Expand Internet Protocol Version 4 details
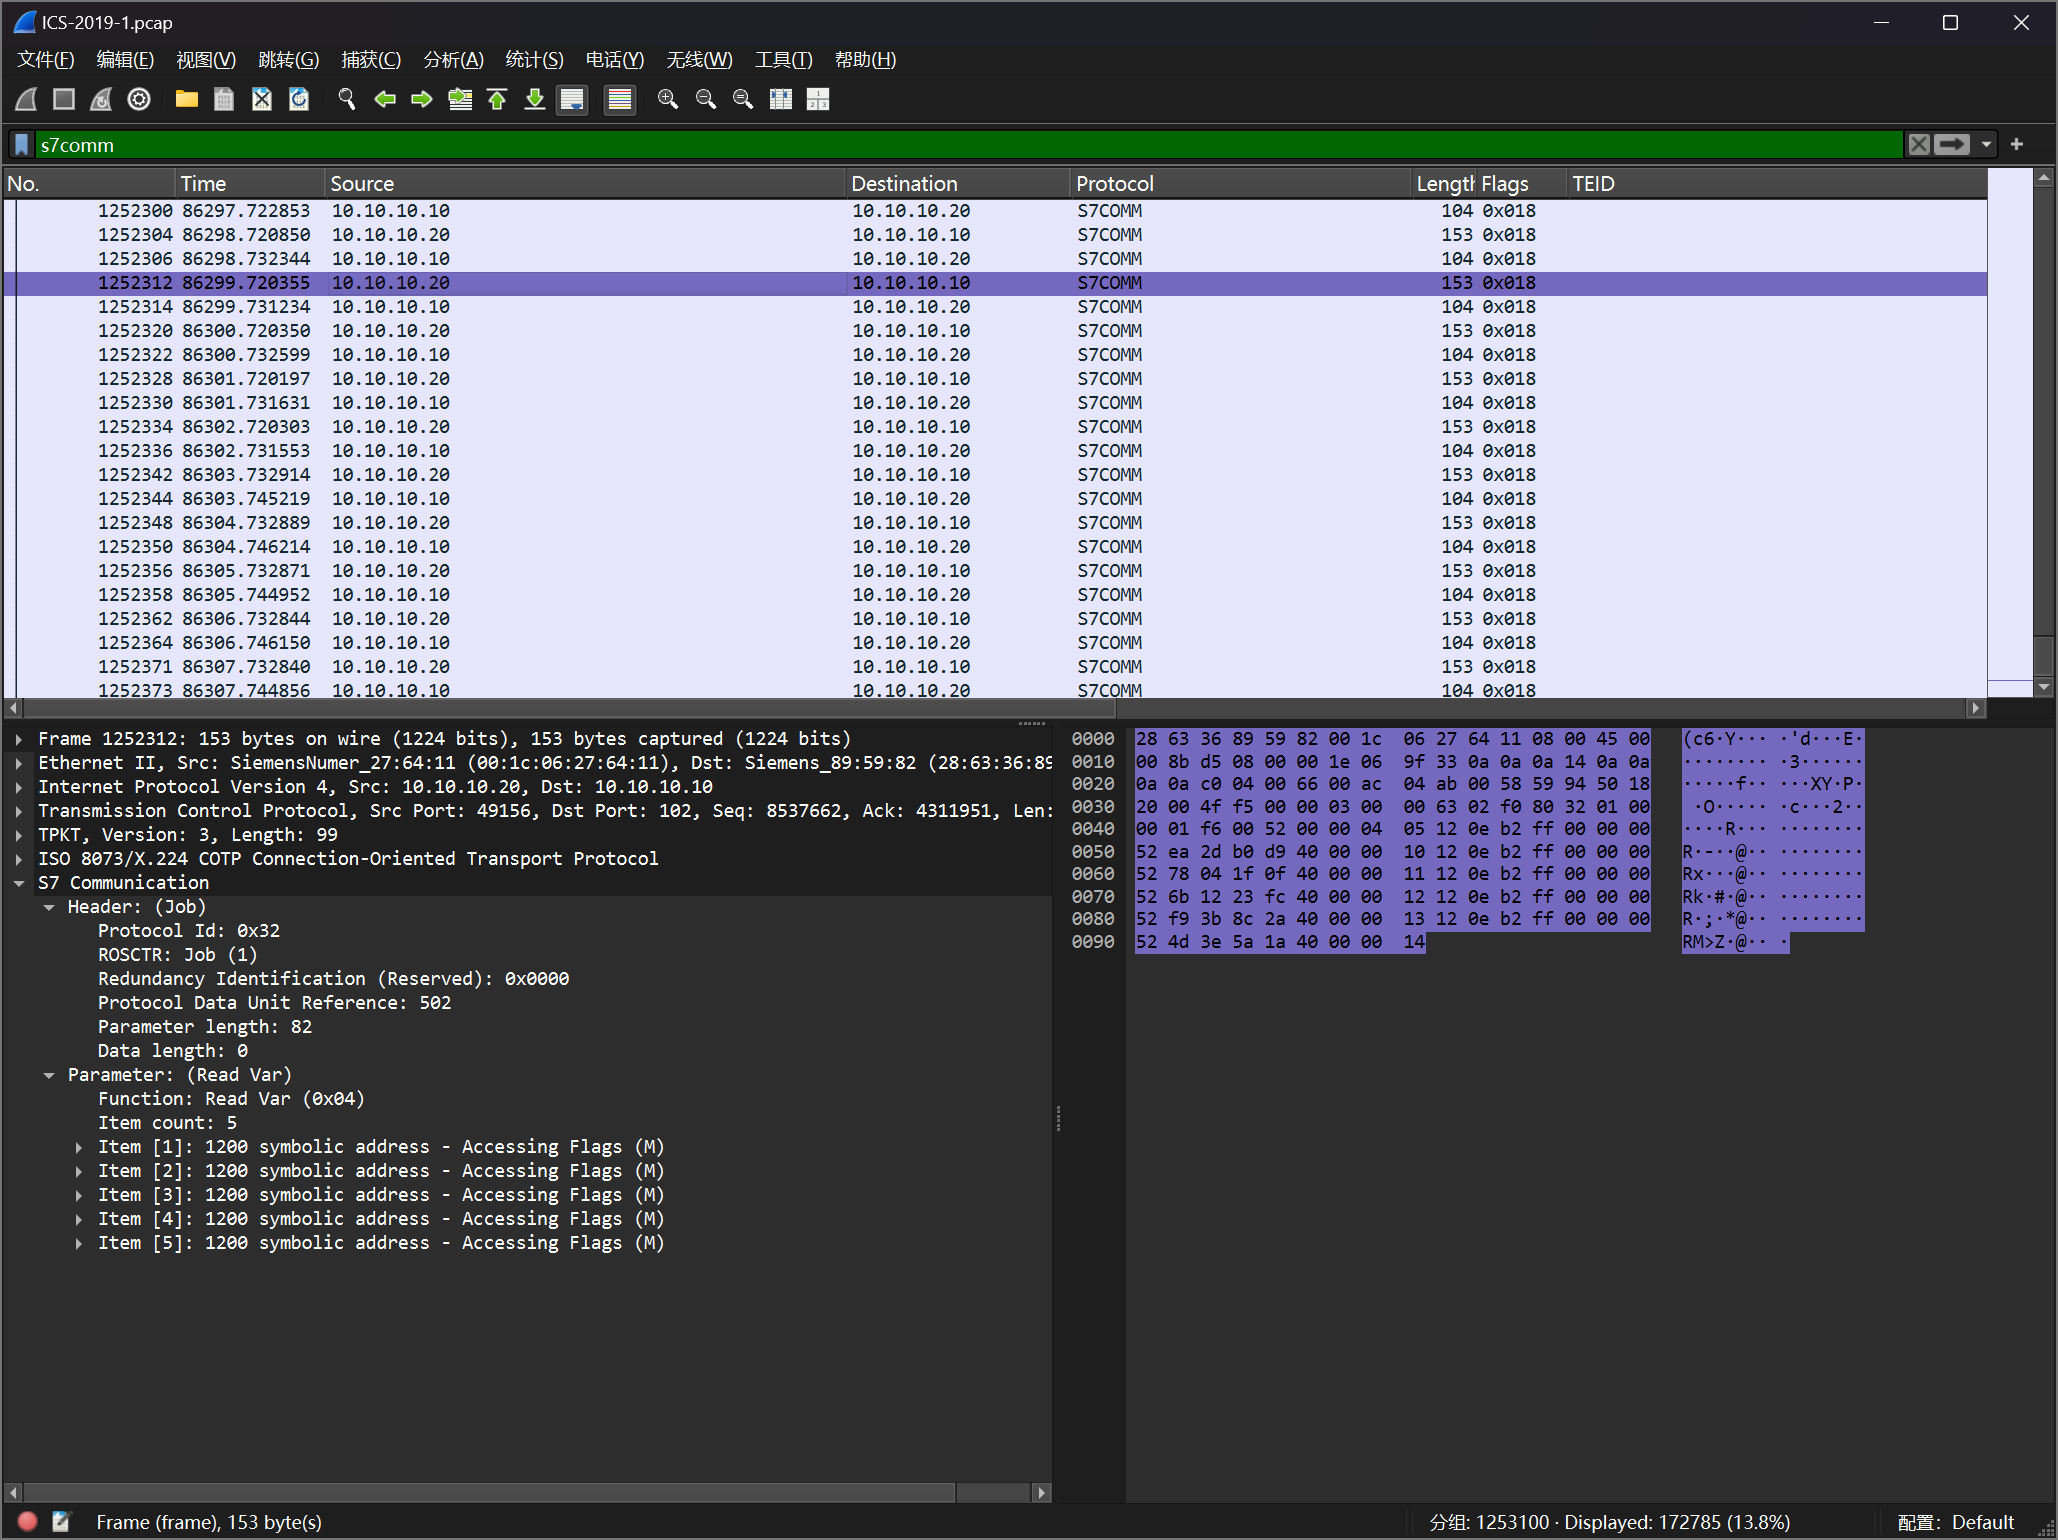 [x=19, y=787]
